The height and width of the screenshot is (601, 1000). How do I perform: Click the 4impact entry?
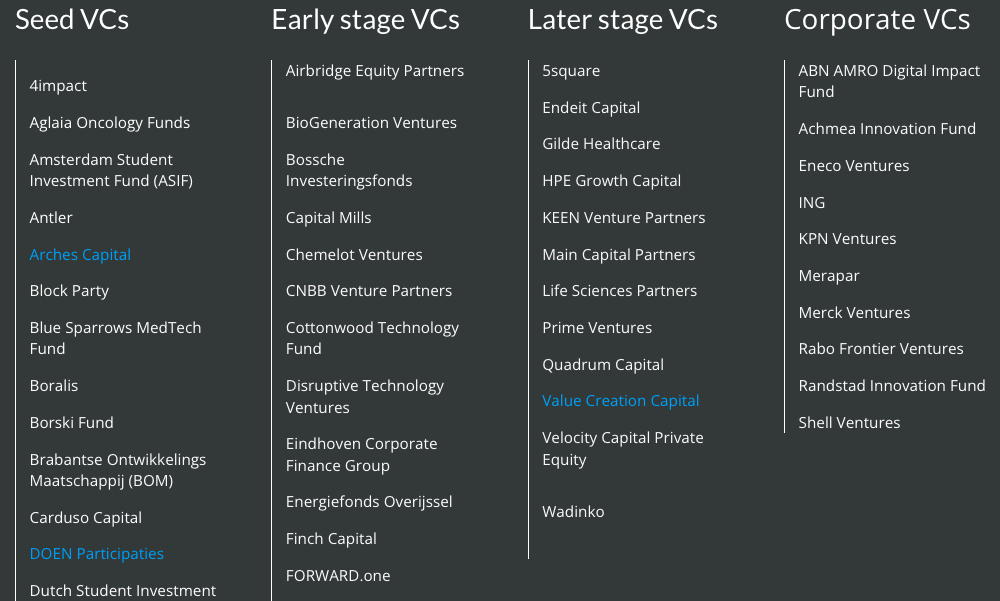(58, 85)
